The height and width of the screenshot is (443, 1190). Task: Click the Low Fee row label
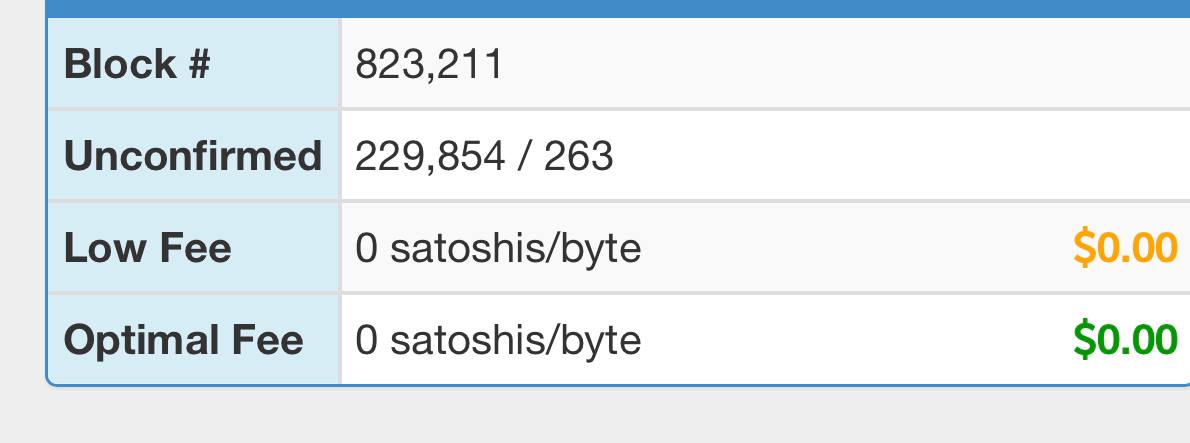pyautogui.click(x=147, y=248)
